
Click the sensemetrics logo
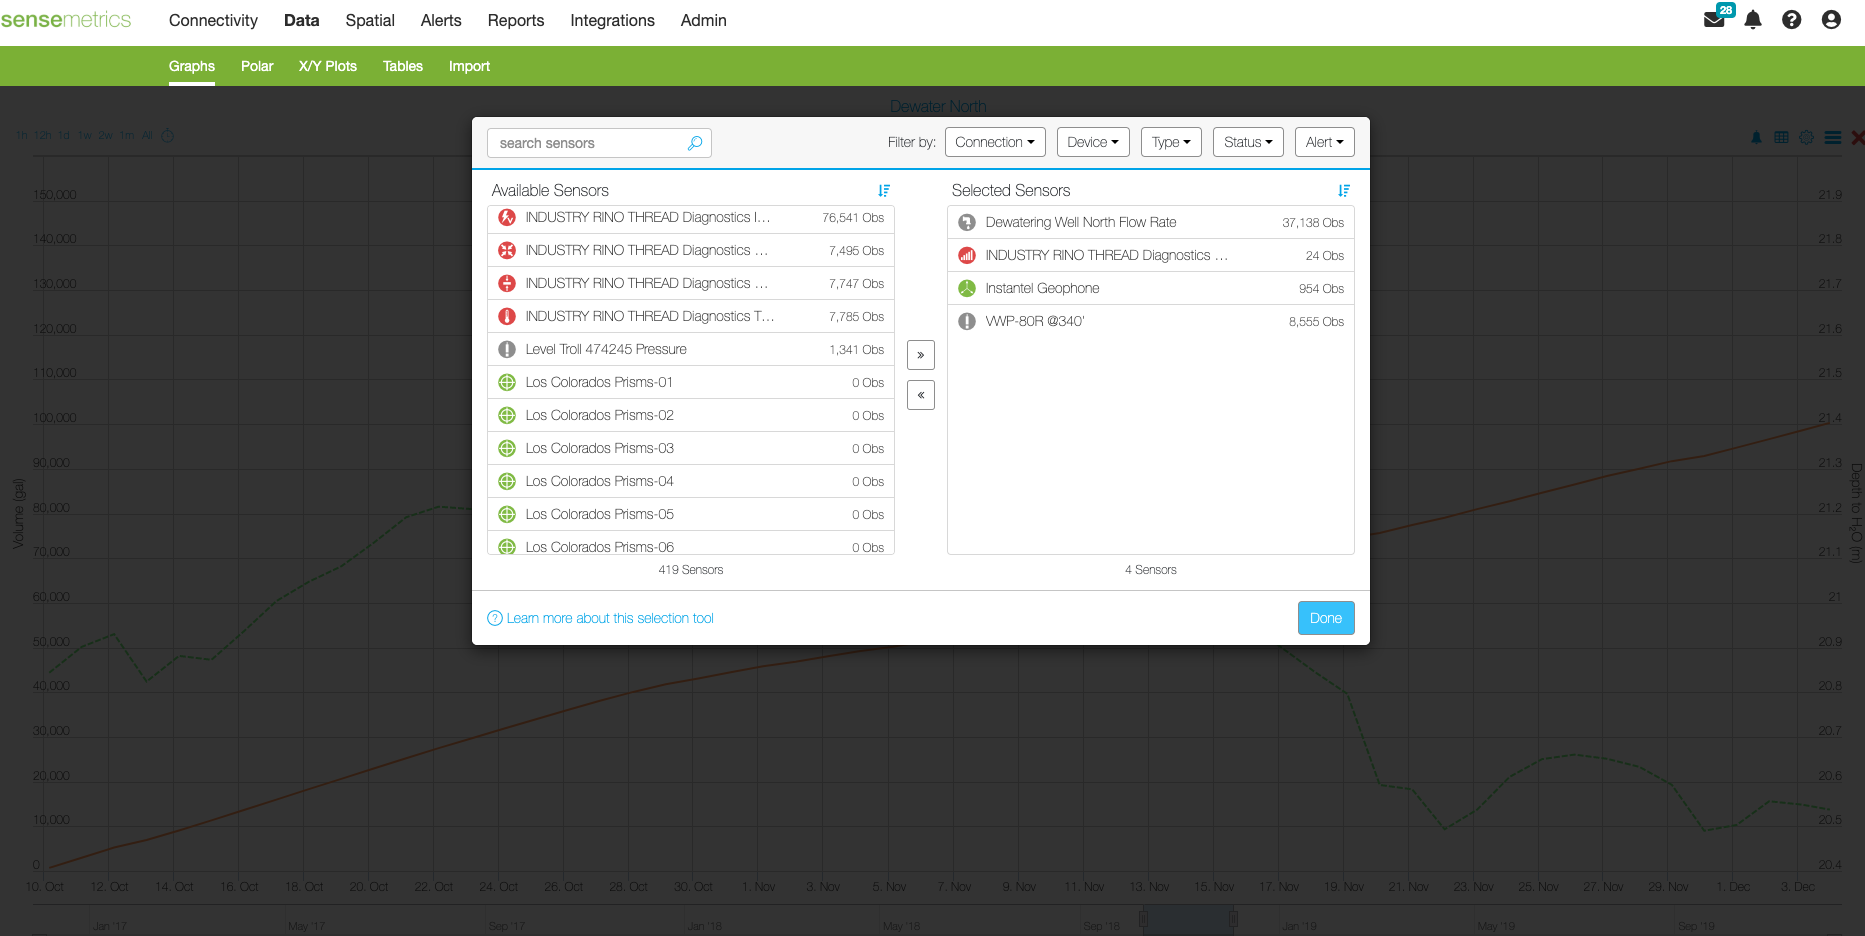click(x=66, y=20)
